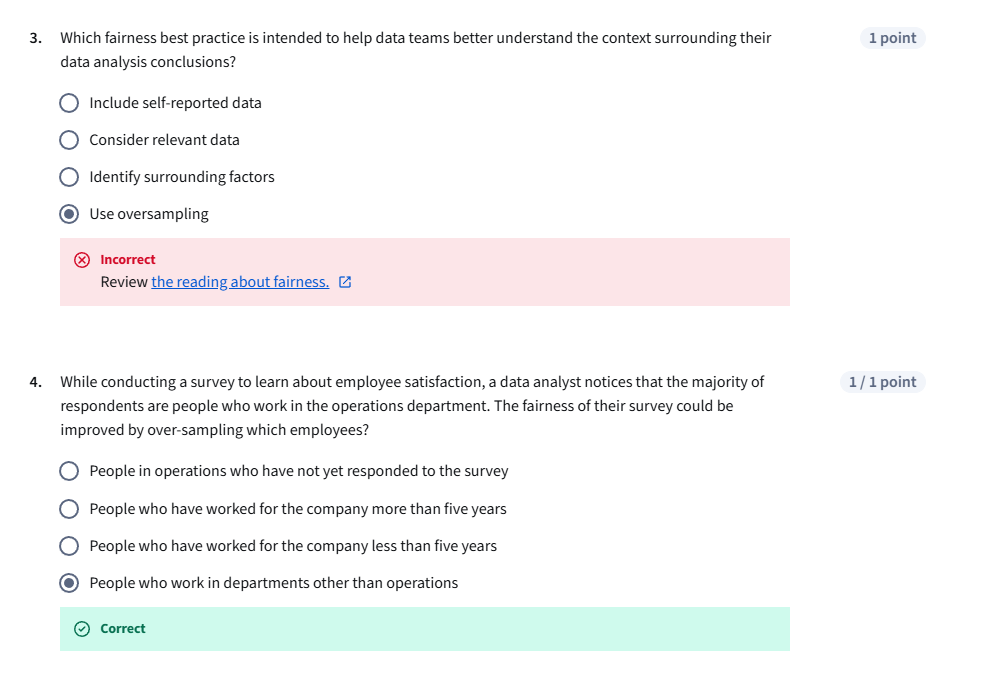Click the question 4 prompt about employee satisfaction survey

[410, 405]
